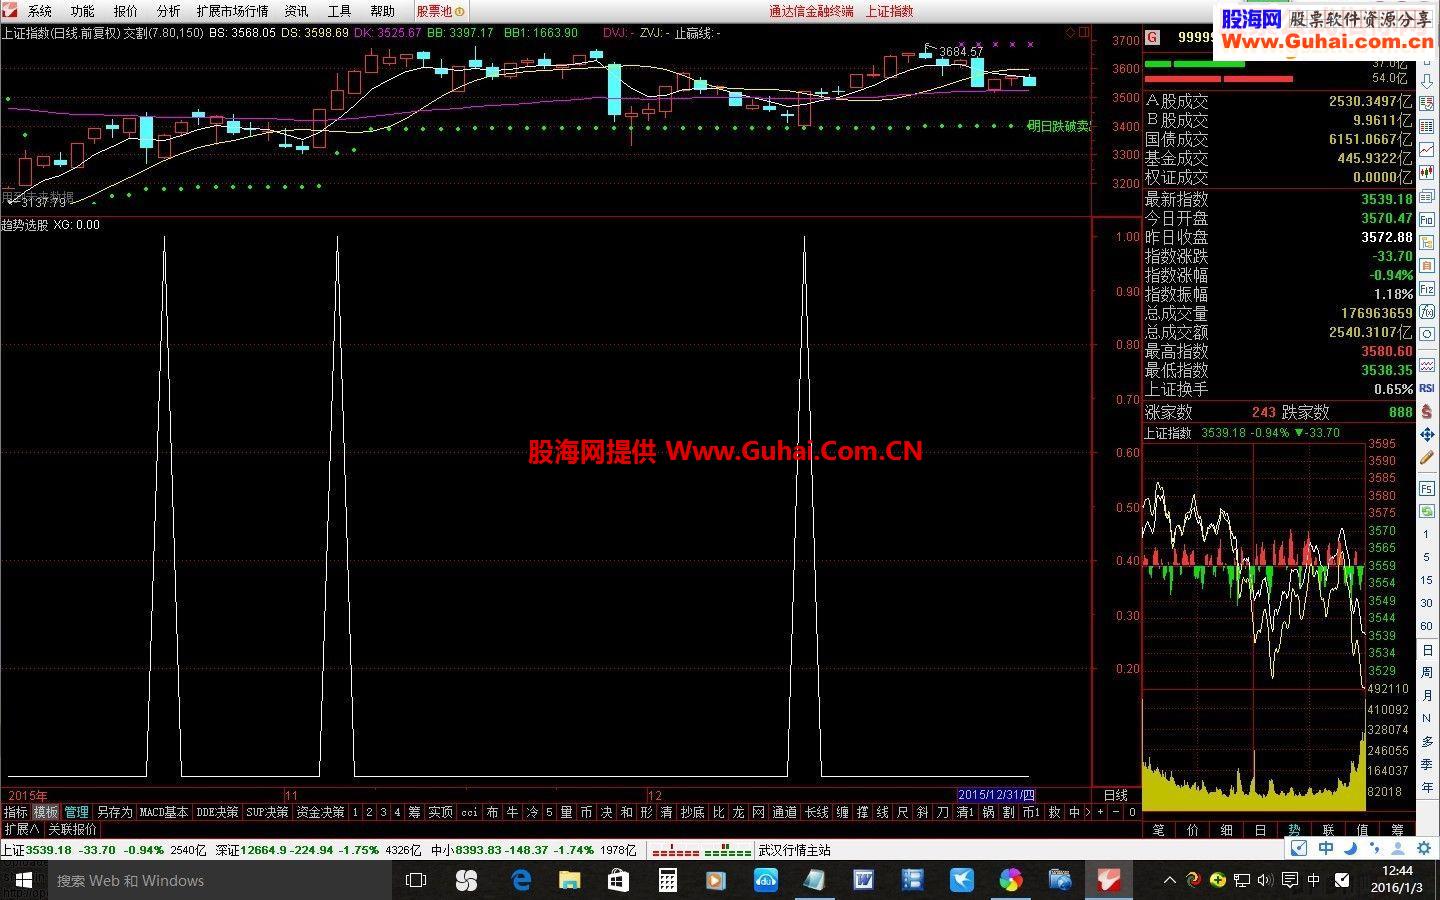Select the 资金决策 template tab

point(320,812)
